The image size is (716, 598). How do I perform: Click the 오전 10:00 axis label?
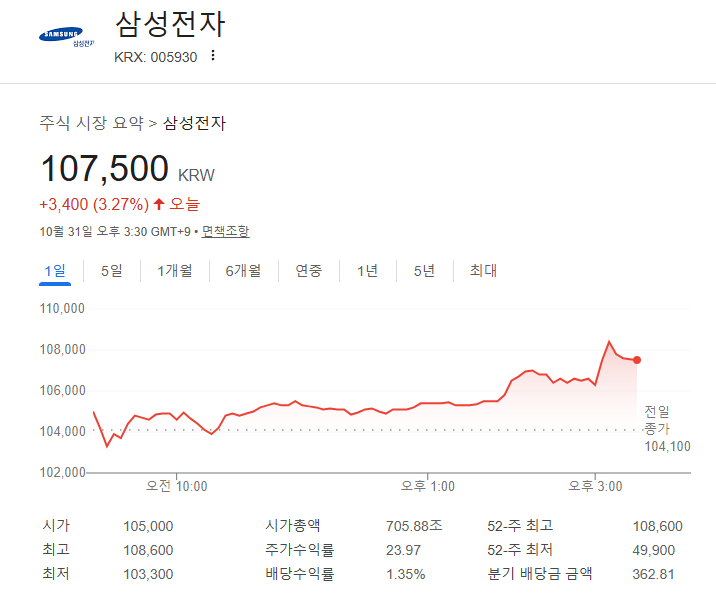point(177,486)
